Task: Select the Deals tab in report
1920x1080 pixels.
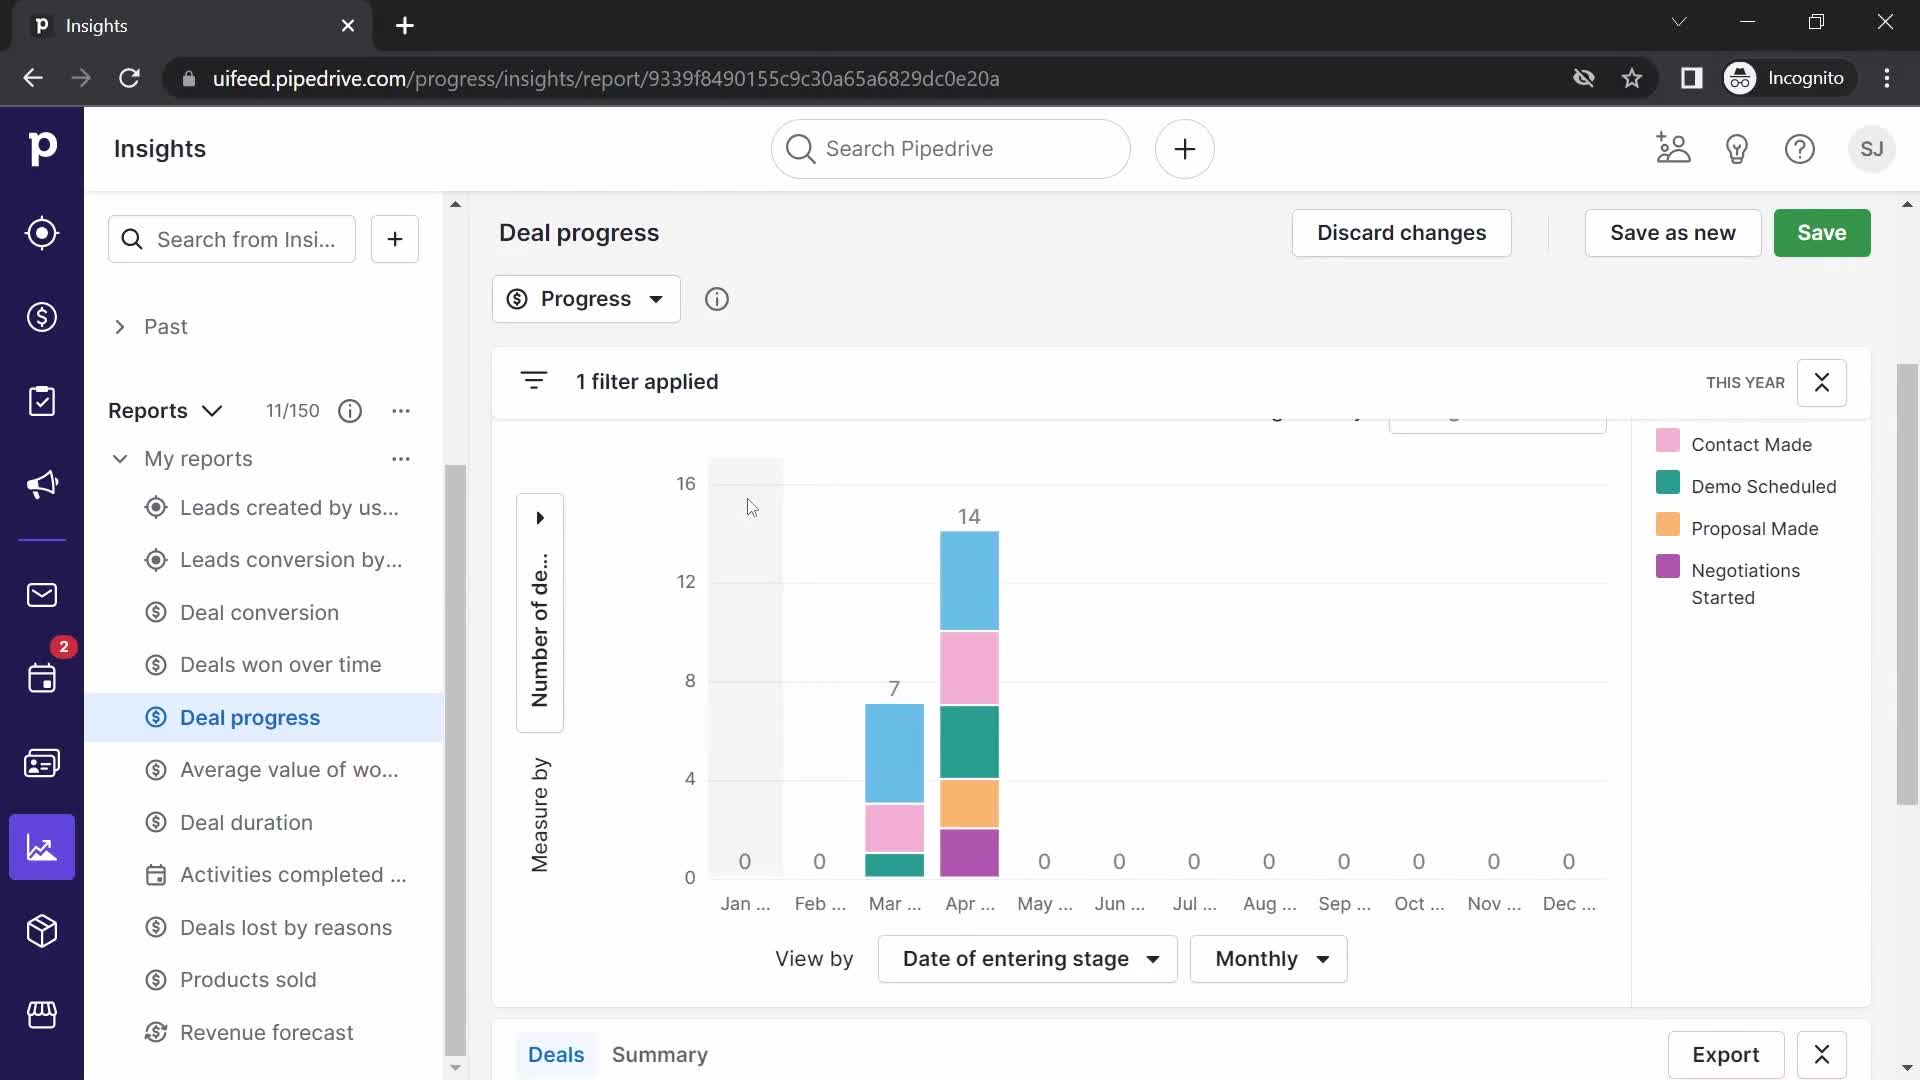Action: coord(556,1054)
